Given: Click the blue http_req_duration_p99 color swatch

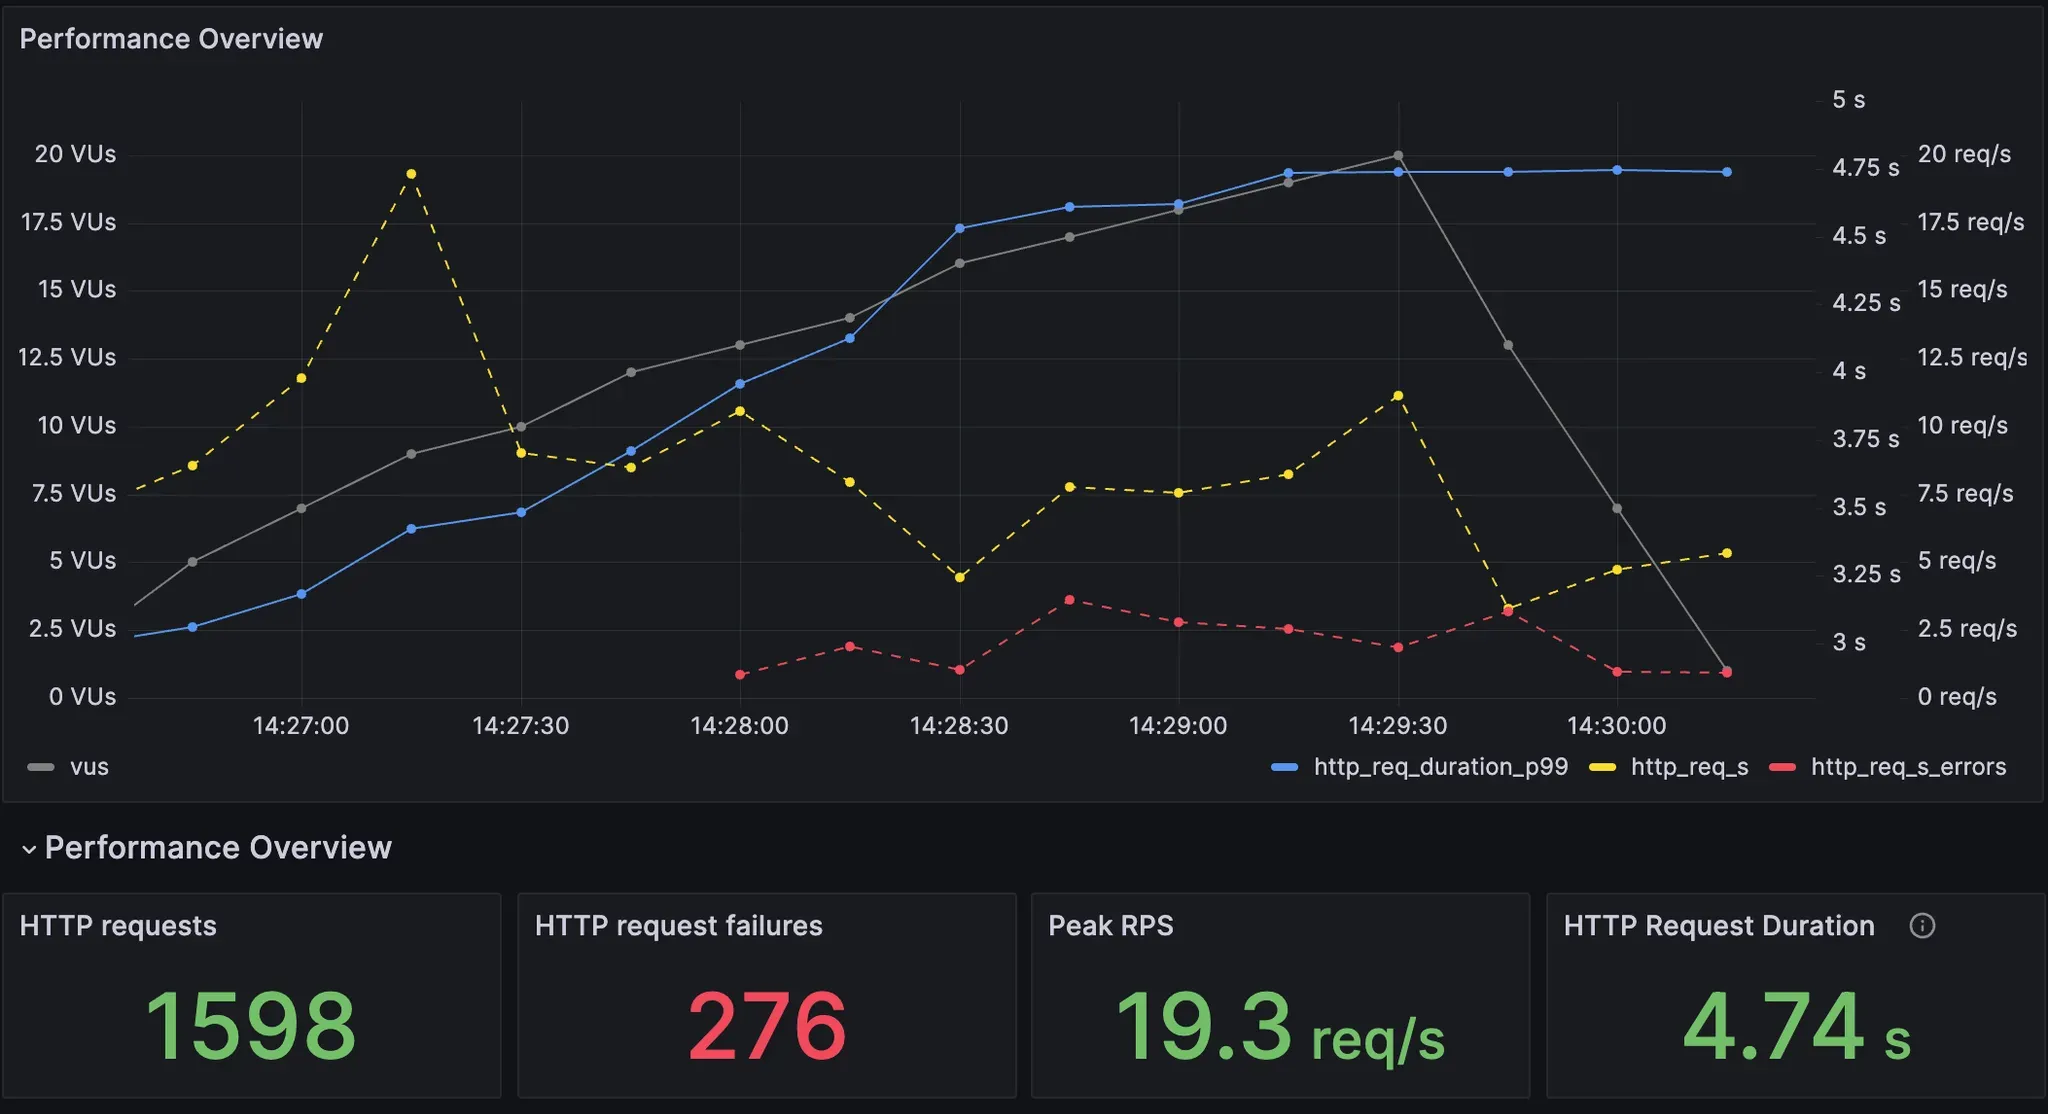Looking at the screenshot, I should (x=1284, y=767).
